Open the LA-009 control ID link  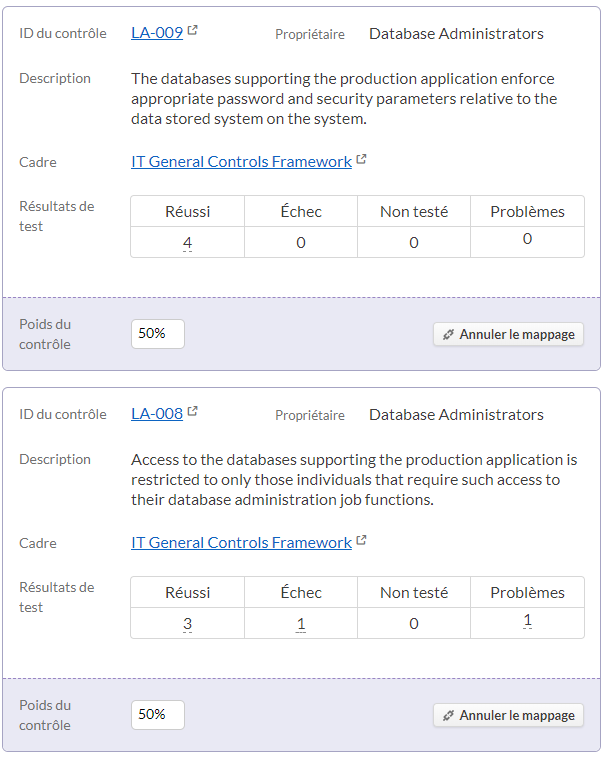(157, 33)
